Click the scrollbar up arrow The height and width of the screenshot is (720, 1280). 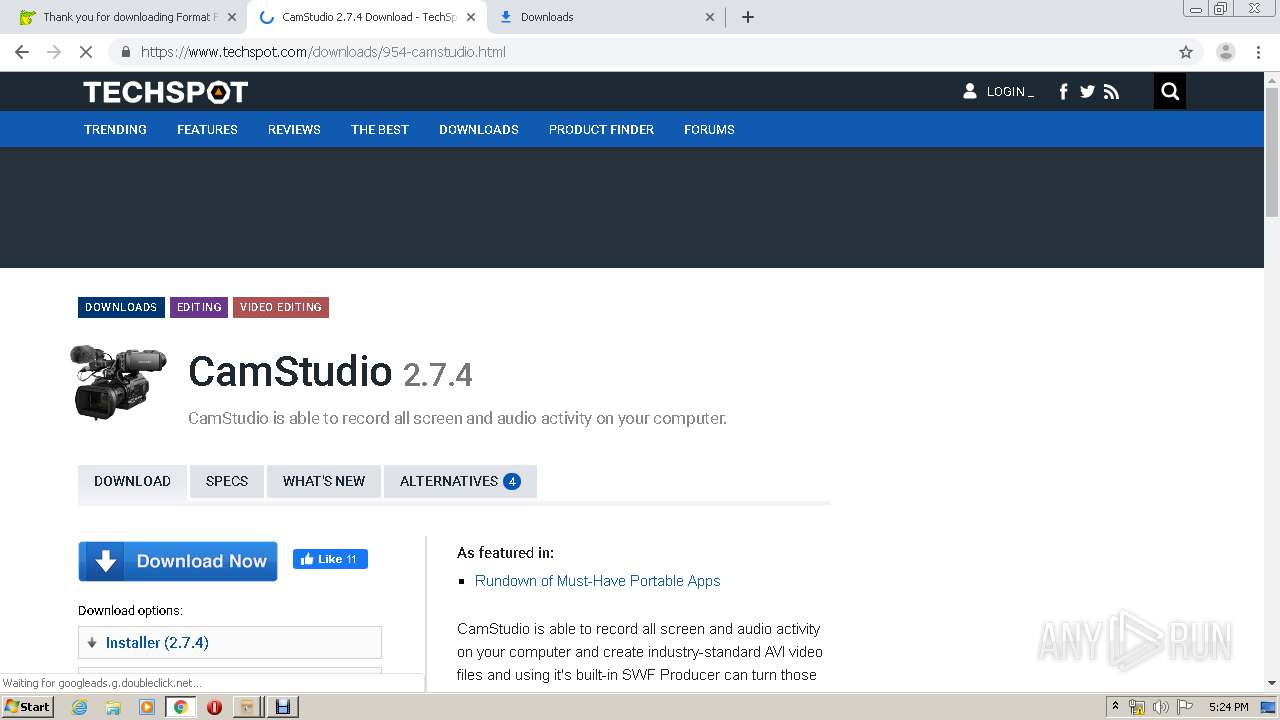coord(1272,80)
